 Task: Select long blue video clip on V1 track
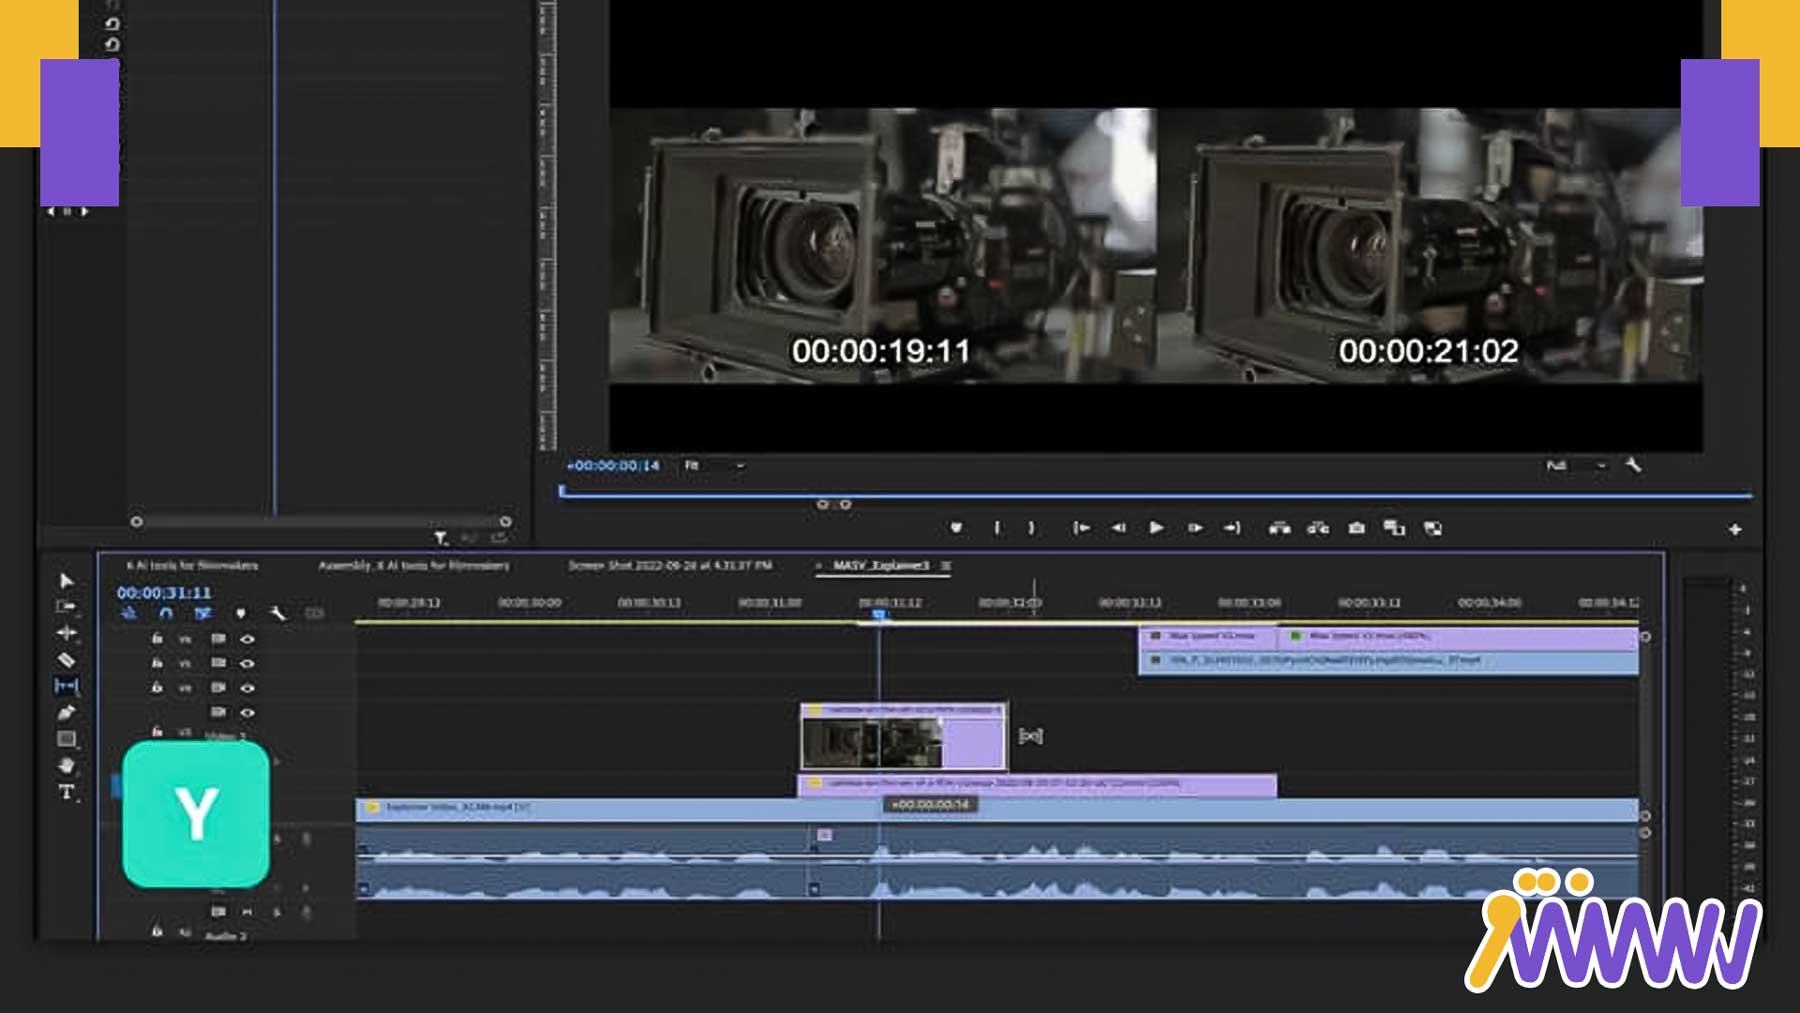(x=997, y=809)
